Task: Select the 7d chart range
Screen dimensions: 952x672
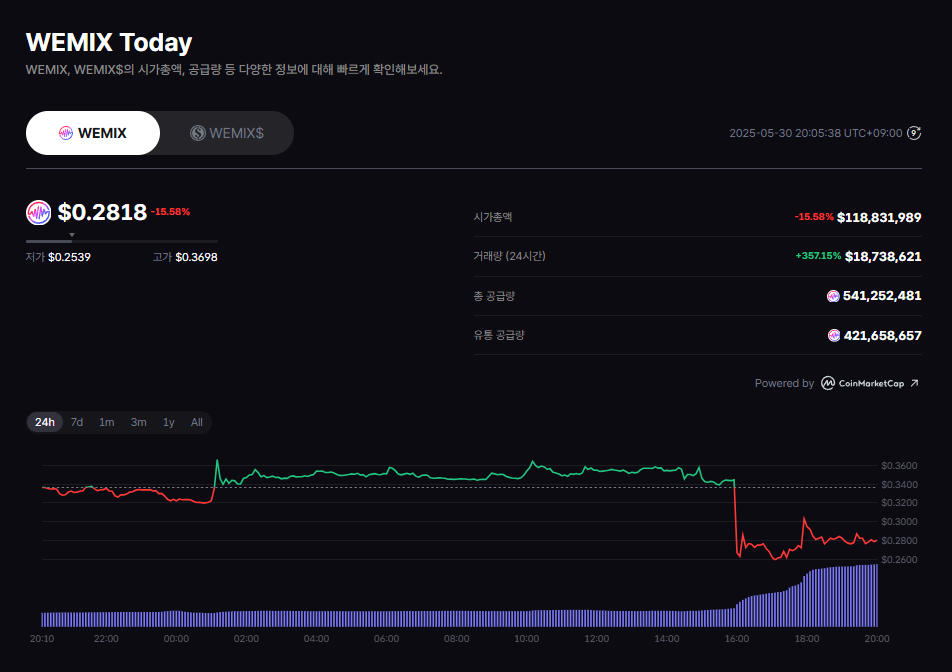Action: pos(76,422)
